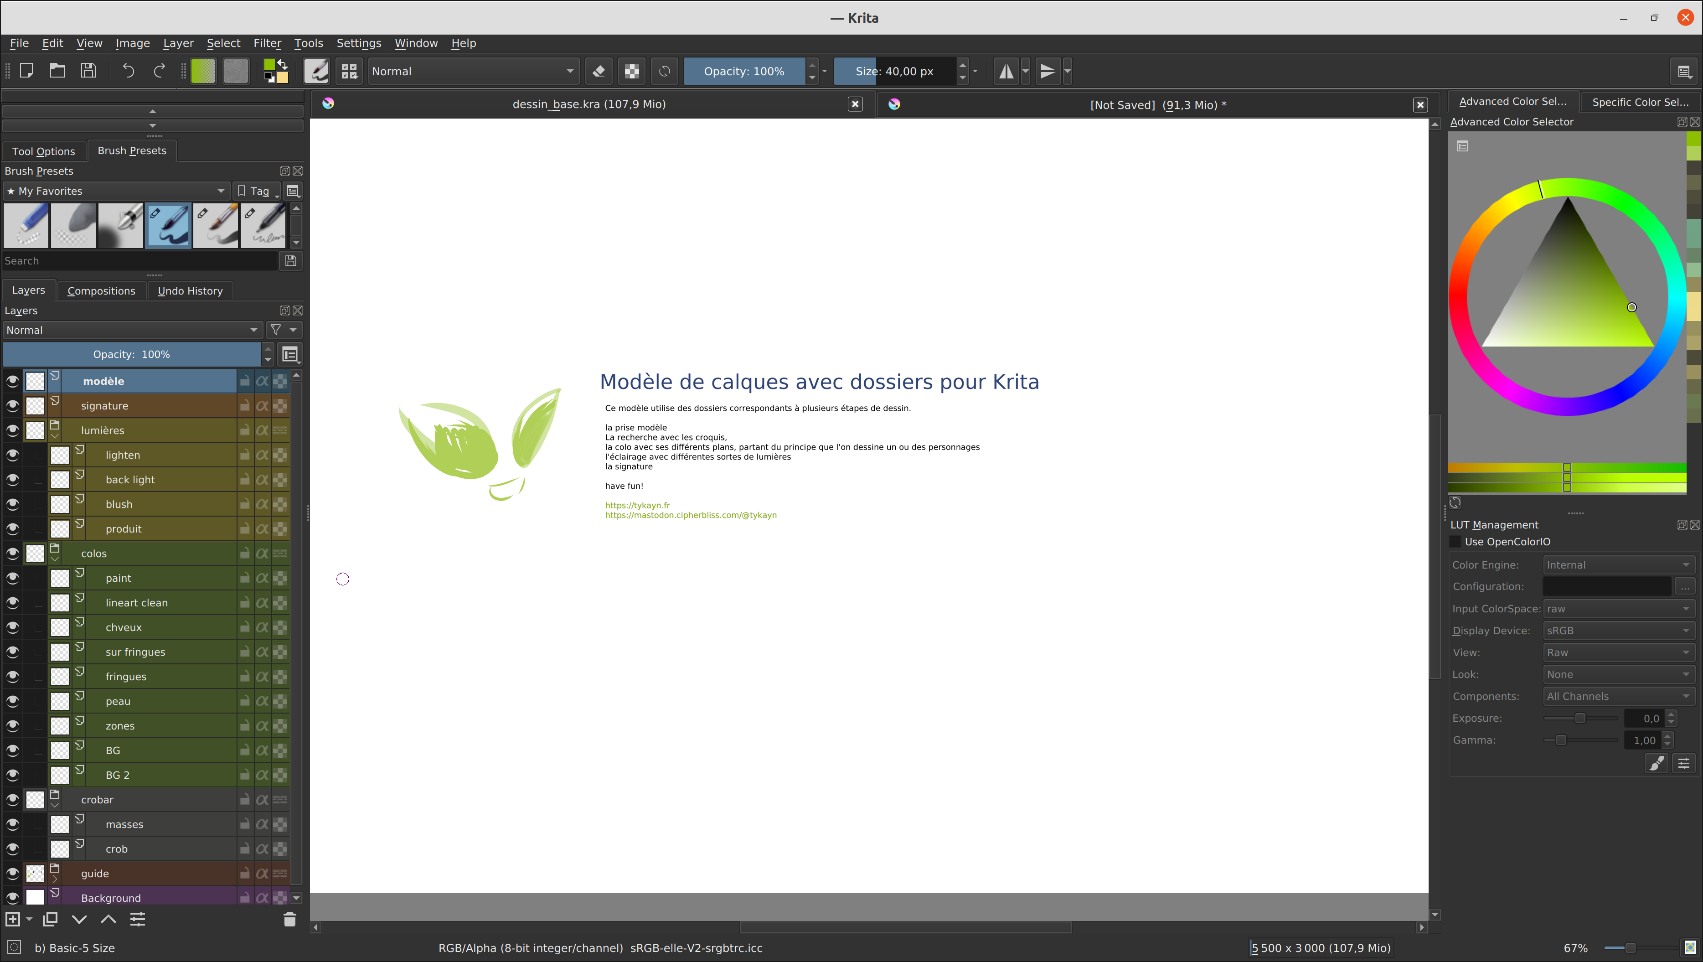The image size is (1703, 962).
Task: Click the toolbar Opacity 100% slider
Action: point(744,71)
